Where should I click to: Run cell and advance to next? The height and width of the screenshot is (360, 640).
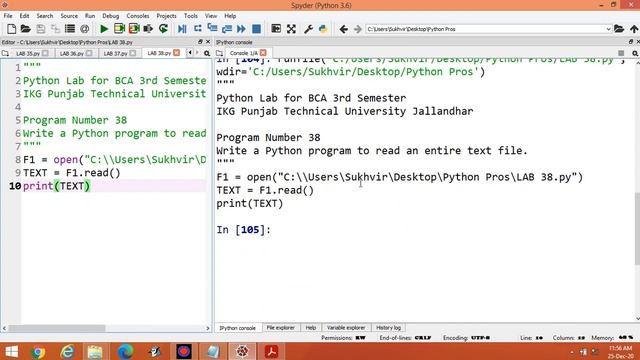click(134, 29)
